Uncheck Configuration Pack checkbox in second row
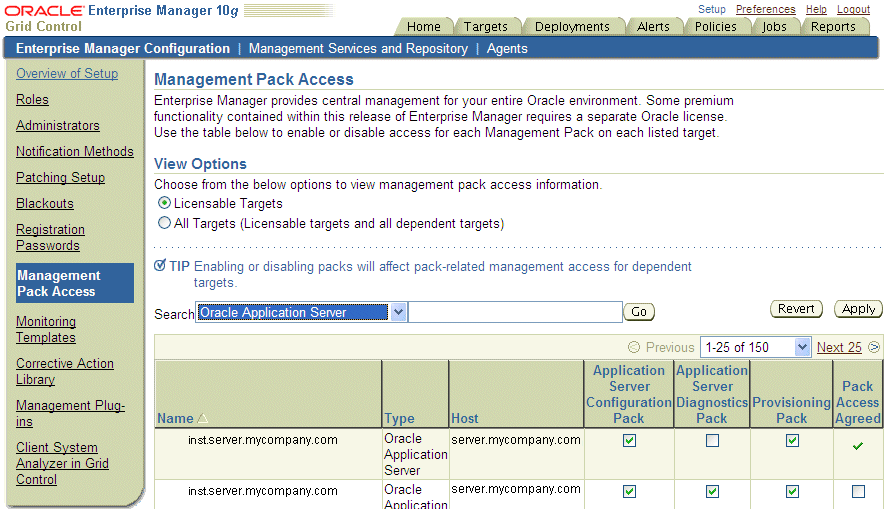The image size is (887, 509). [629, 491]
